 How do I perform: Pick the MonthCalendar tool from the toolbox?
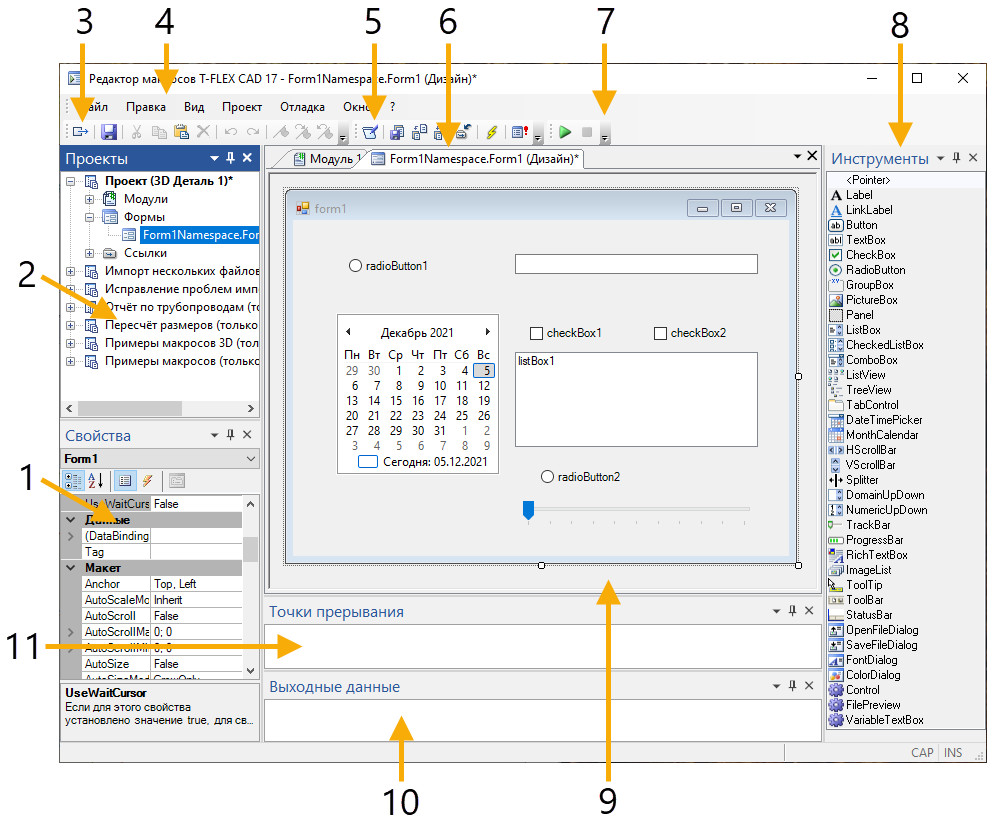click(x=882, y=435)
